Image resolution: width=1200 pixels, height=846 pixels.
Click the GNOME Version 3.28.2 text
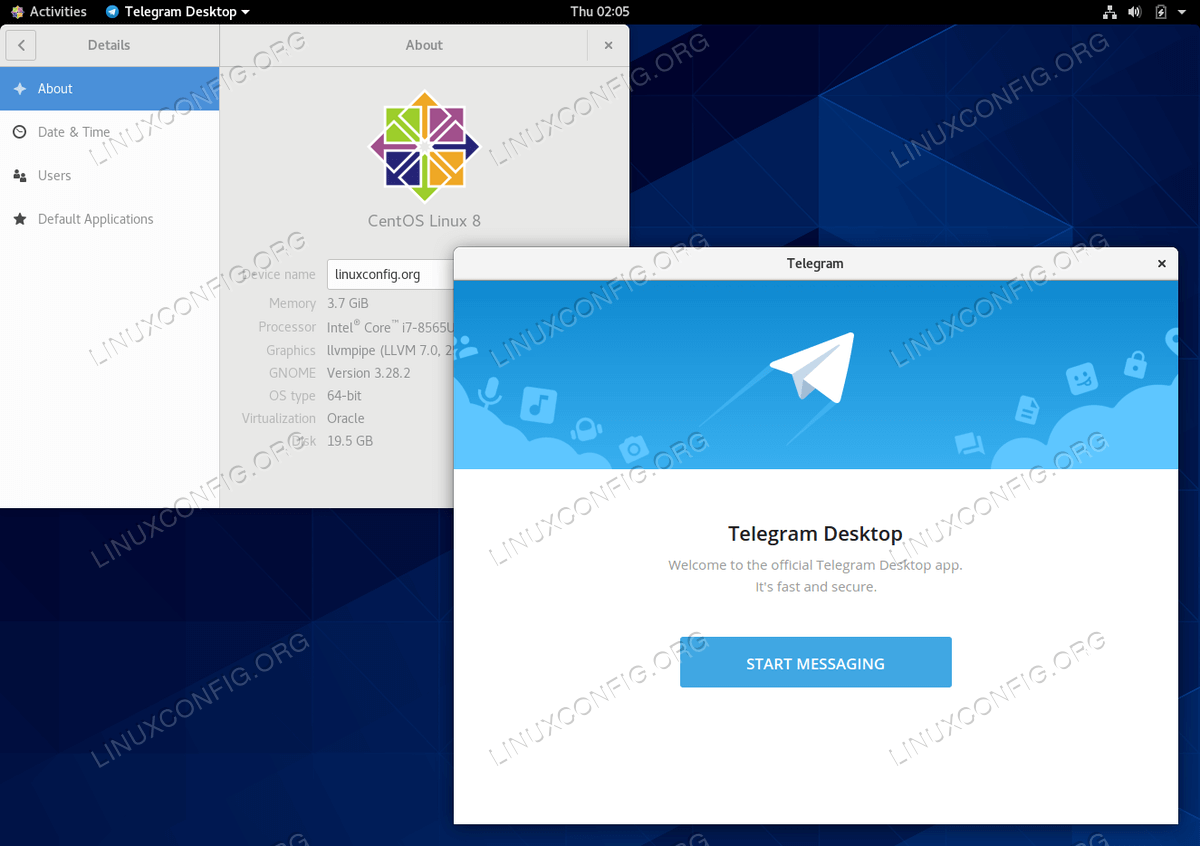click(369, 373)
